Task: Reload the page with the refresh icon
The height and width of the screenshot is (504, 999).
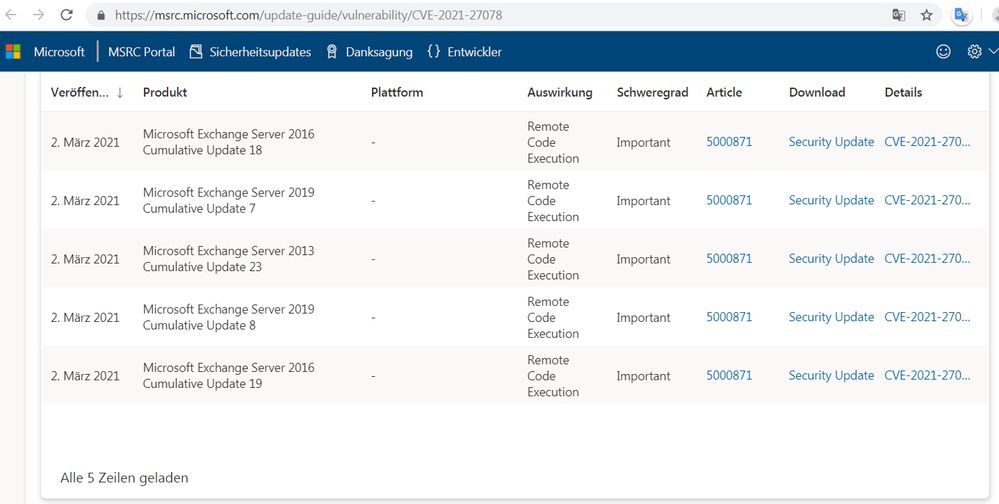Action: (x=67, y=16)
